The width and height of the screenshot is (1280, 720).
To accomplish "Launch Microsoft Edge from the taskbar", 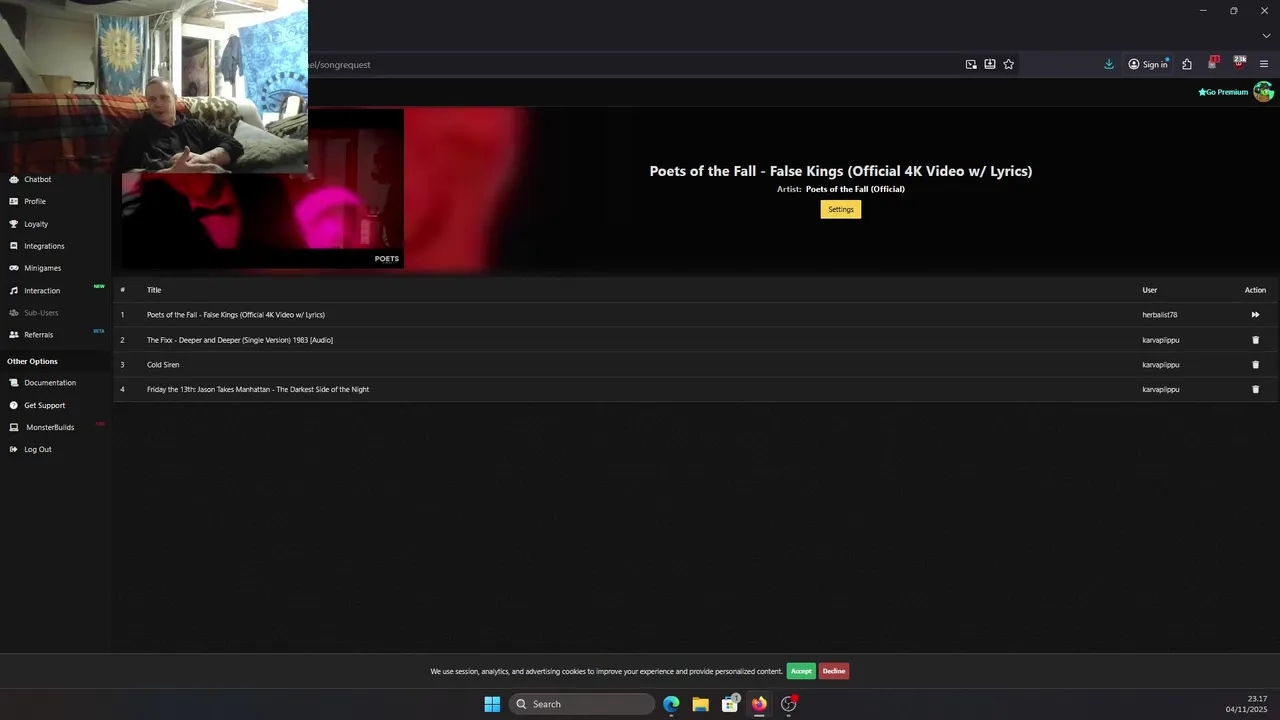I will coord(671,704).
